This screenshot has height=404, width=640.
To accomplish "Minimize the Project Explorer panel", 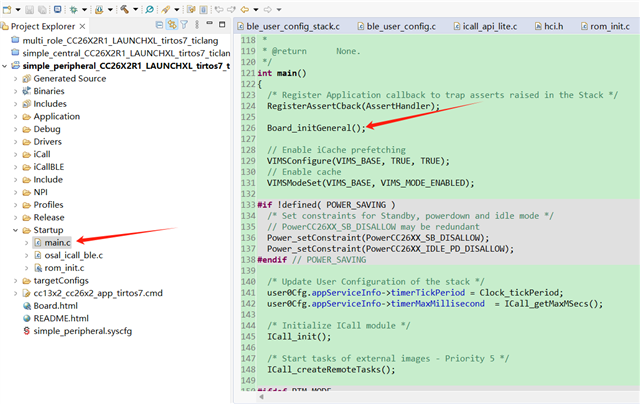I will coord(209,24).
